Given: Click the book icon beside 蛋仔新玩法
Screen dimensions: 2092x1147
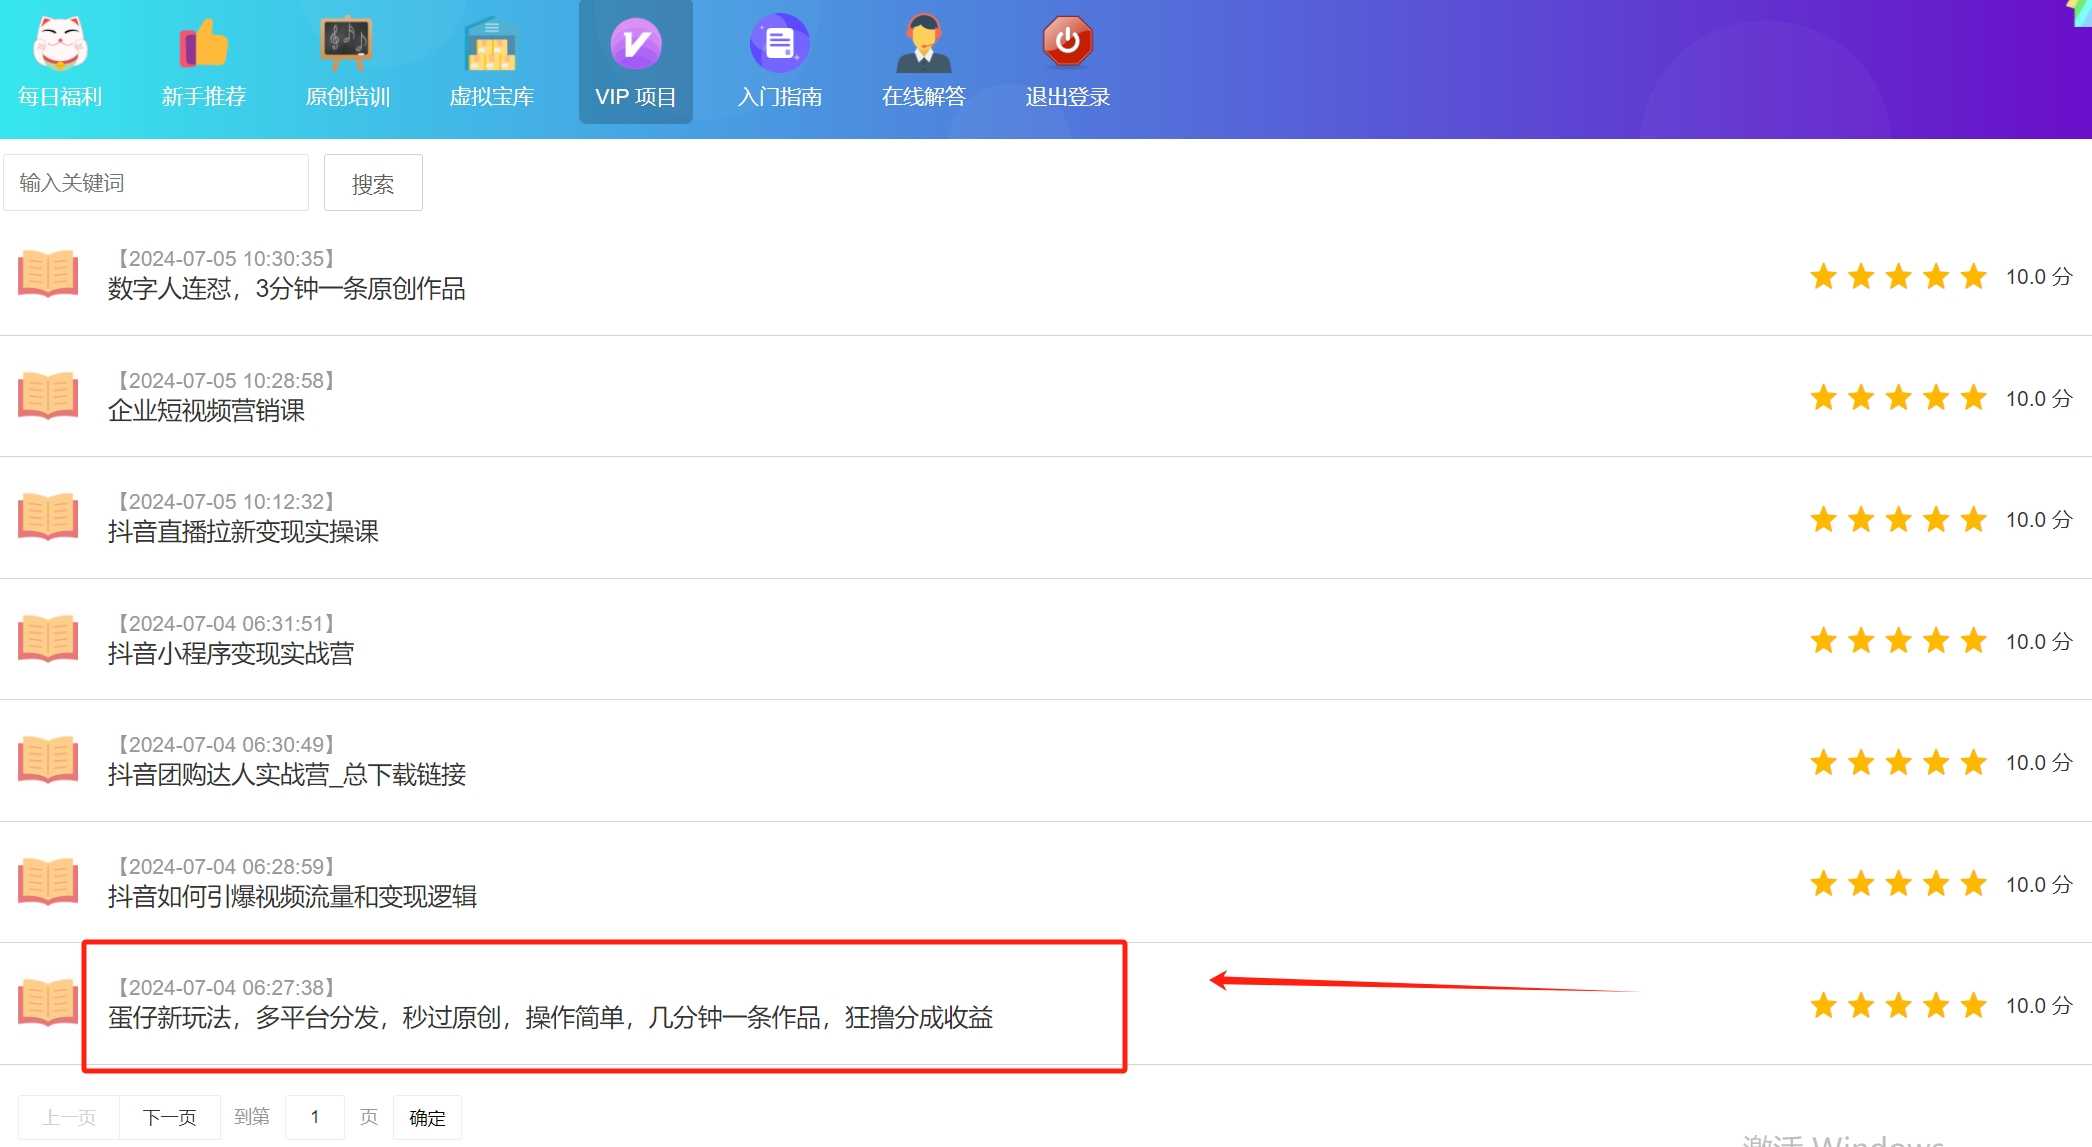Looking at the screenshot, I should point(48,1003).
